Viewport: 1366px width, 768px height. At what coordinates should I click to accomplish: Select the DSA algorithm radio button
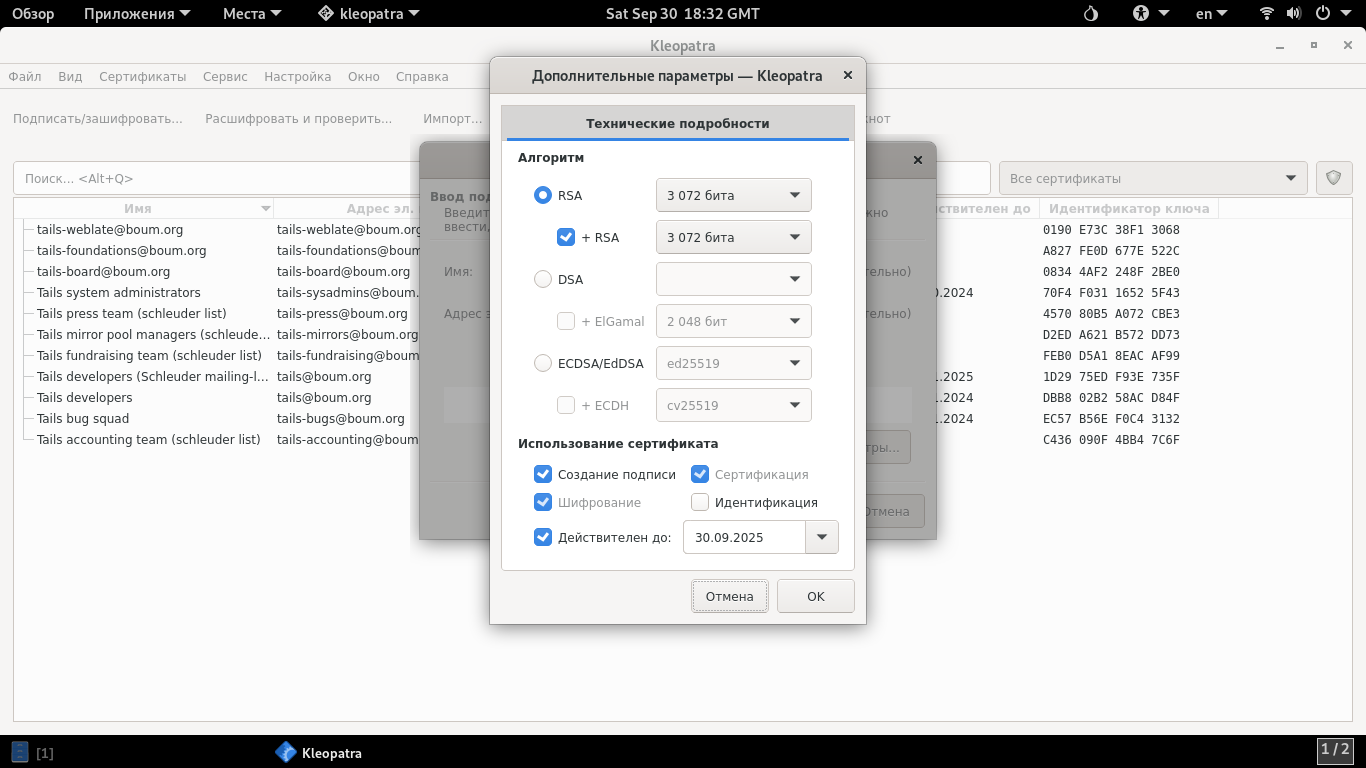coord(543,280)
